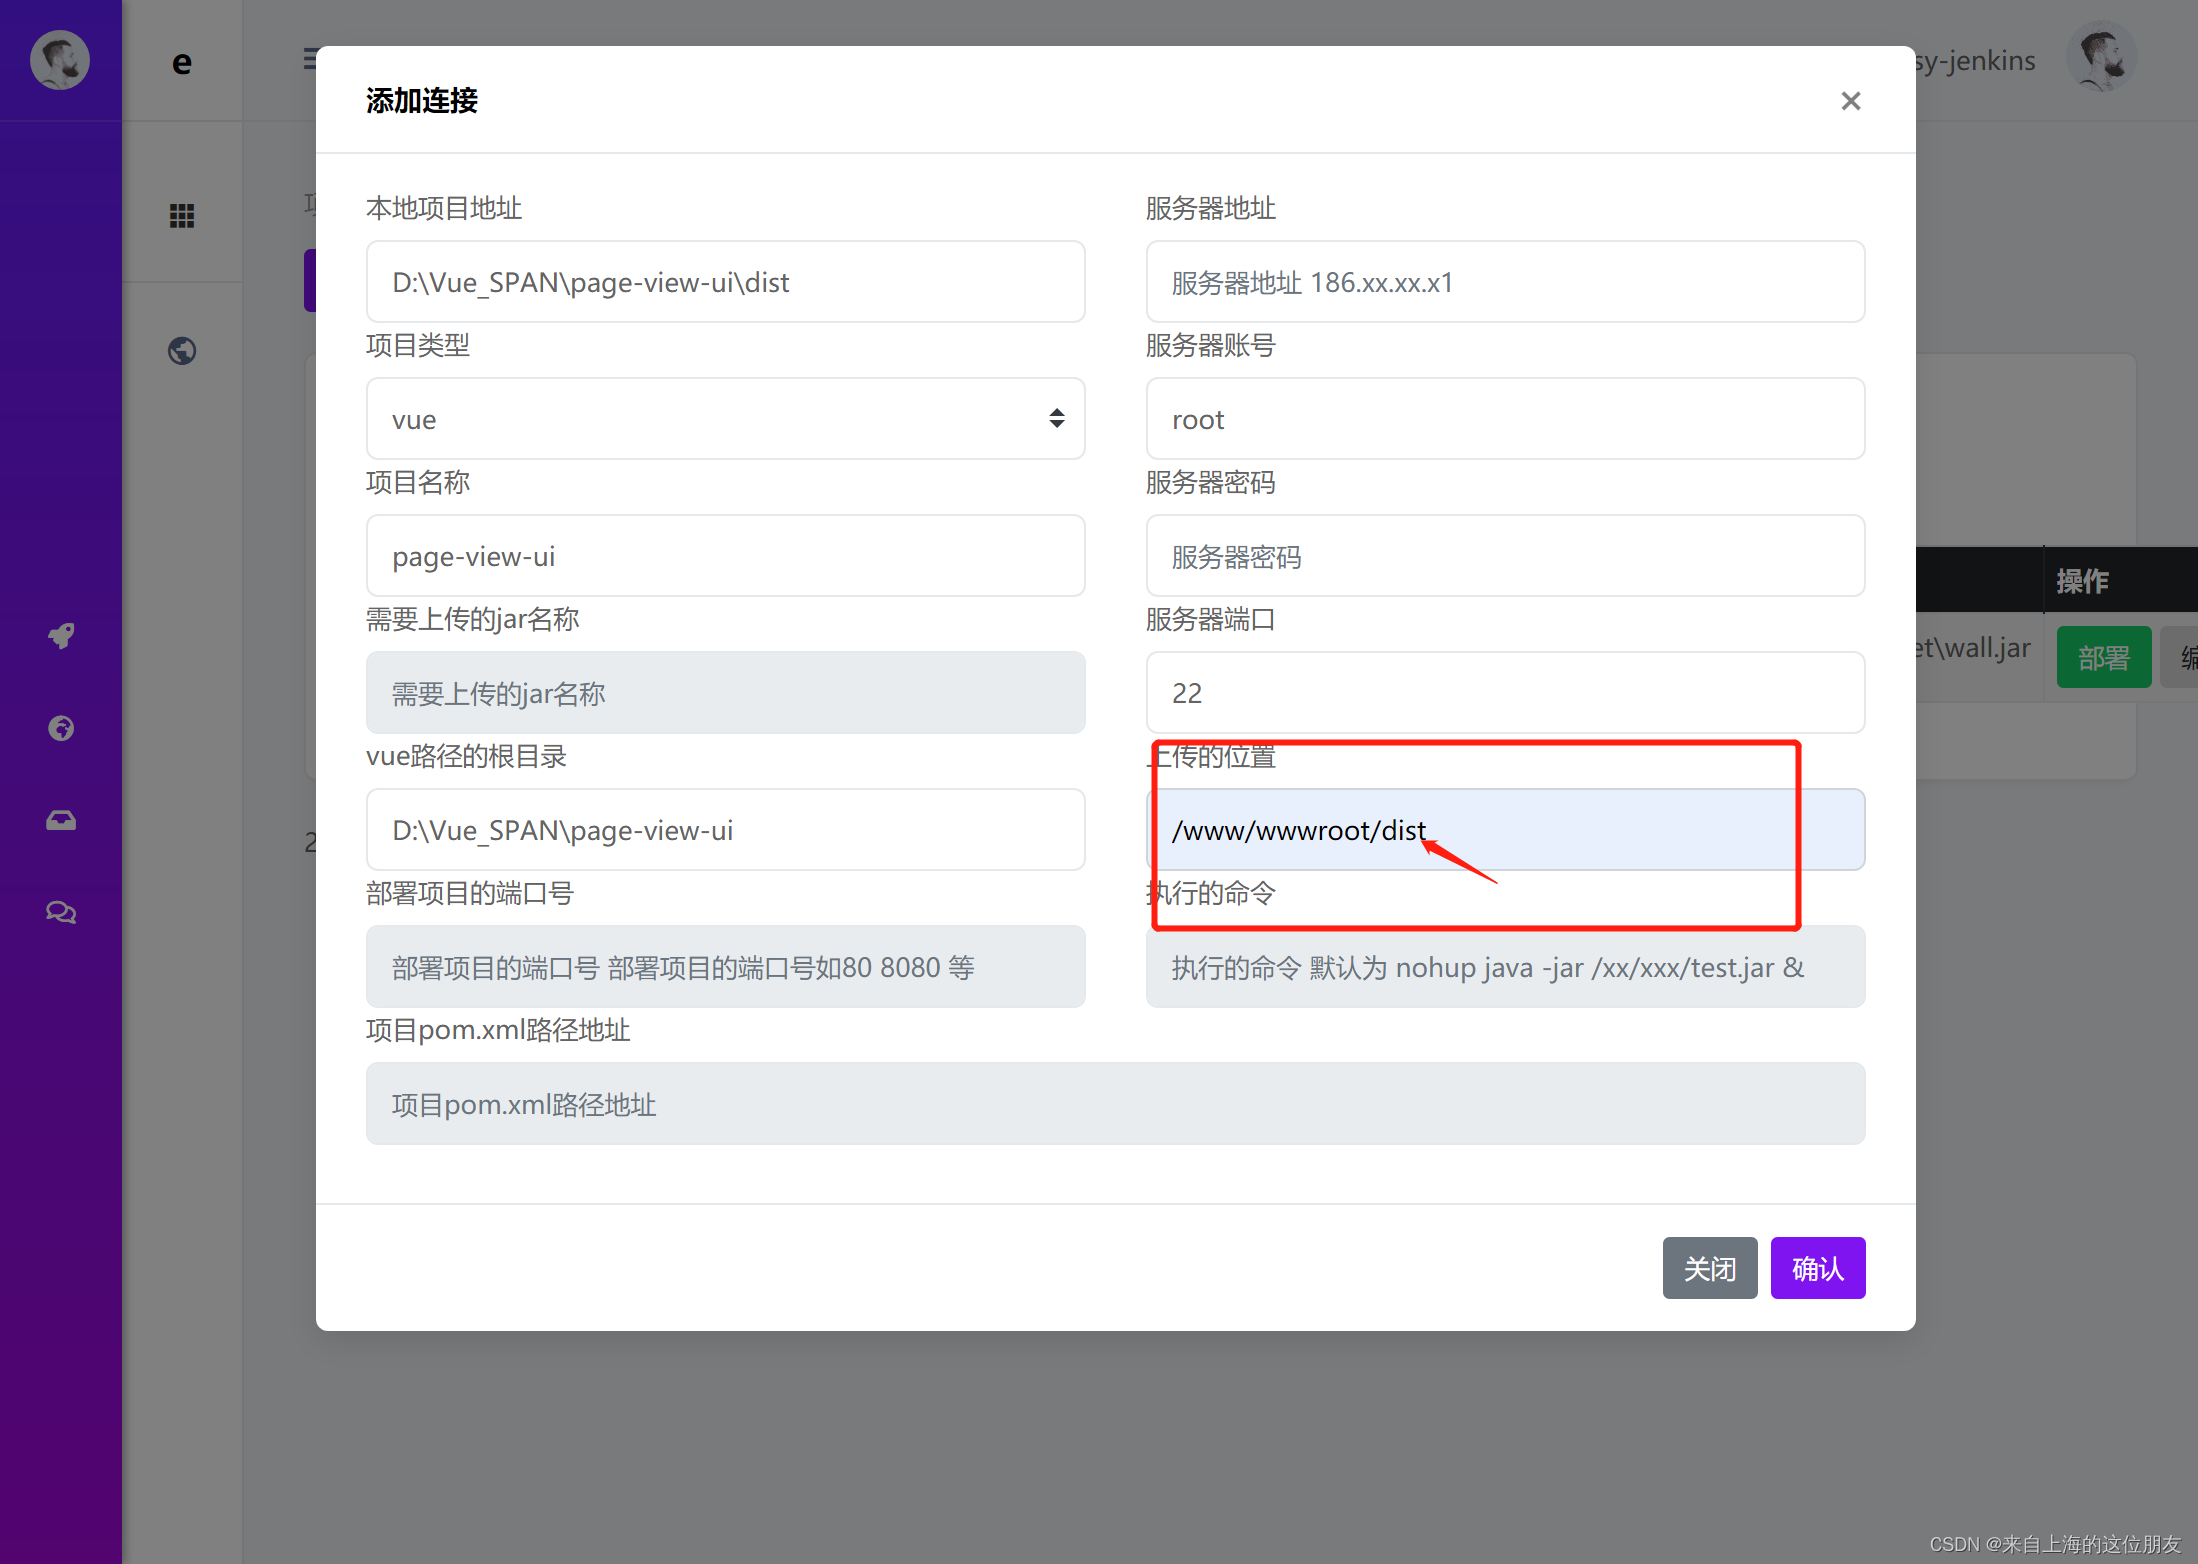Viewport: 2198px width, 1564px height.
Task: Click the 服务器端口 field showing 22
Action: pyautogui.click(x=1505, y=693)
